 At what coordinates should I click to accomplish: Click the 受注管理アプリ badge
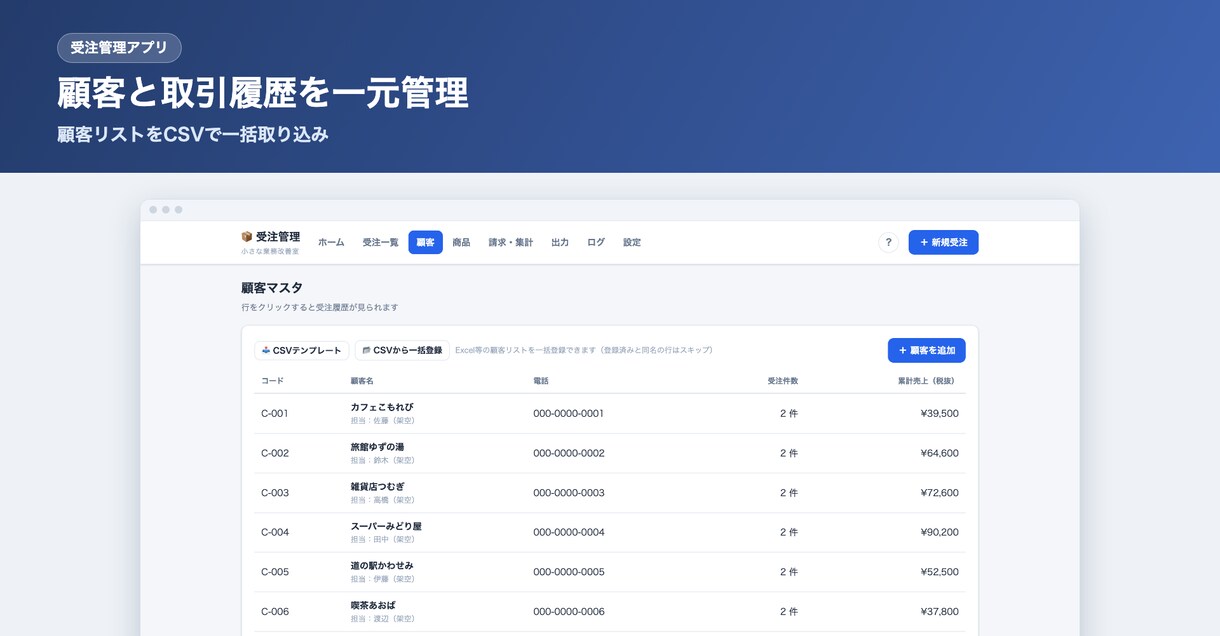tap(119, 48)
